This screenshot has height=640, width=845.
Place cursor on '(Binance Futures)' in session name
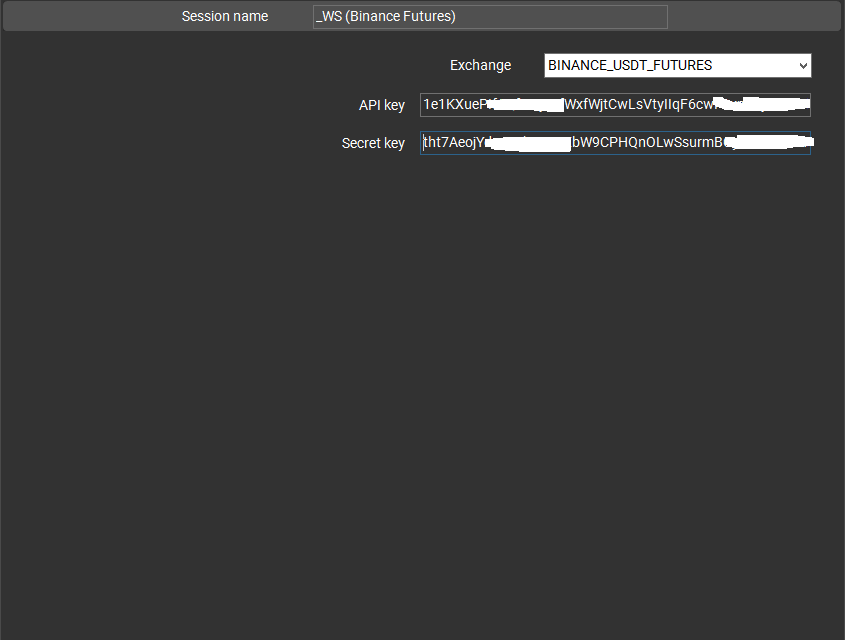[400, 17]
